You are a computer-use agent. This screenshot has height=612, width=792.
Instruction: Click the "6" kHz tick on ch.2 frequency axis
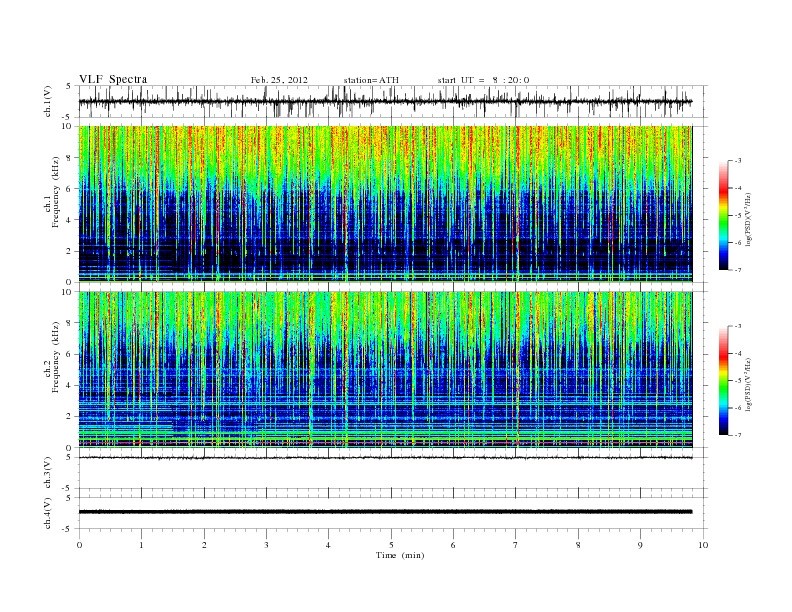(x=70, y=354)
